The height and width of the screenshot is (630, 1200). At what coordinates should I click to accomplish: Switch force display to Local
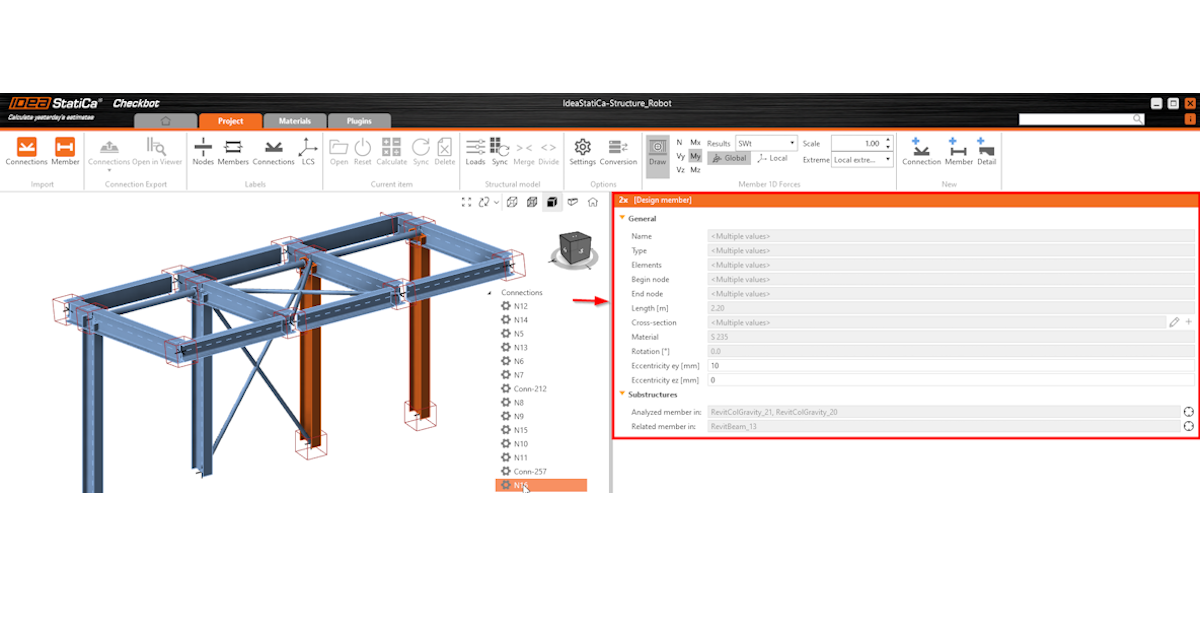coord(772,158)
